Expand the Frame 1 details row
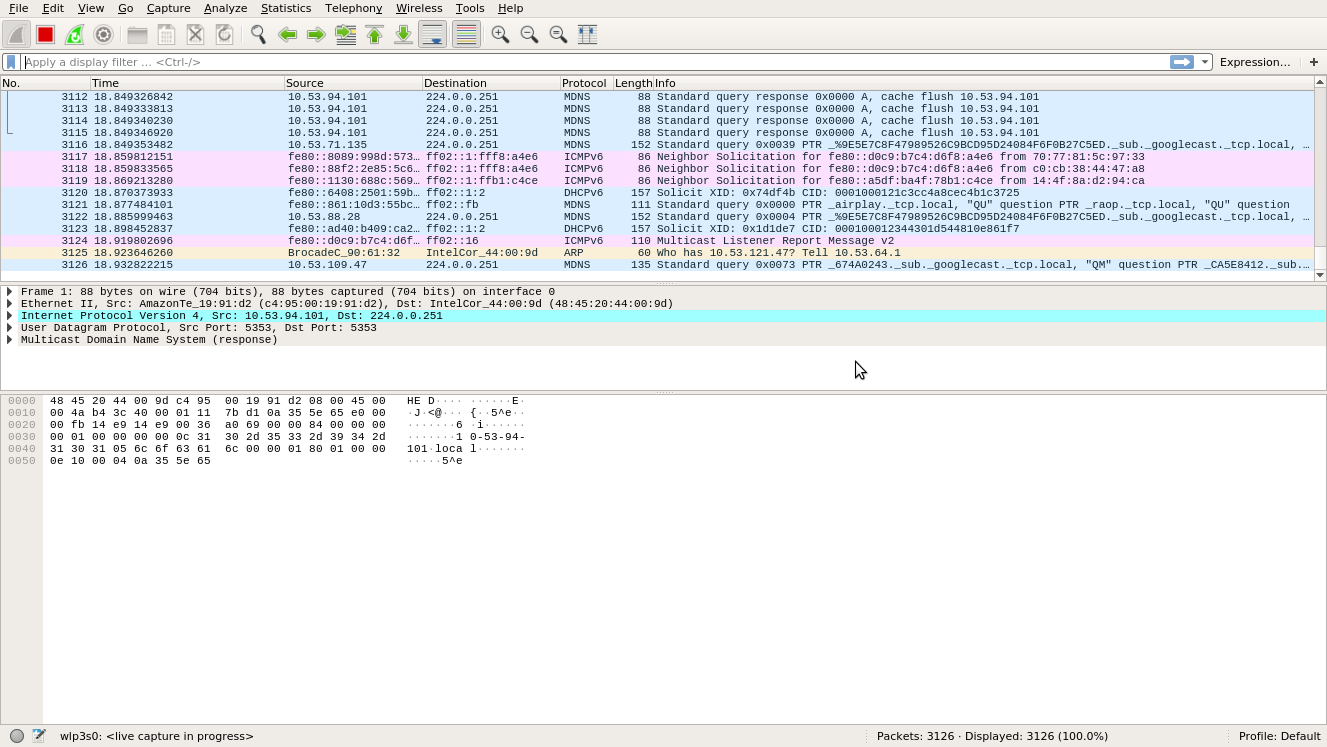Viewport: 1327px width, 747px height. click(x=9, y=292)
